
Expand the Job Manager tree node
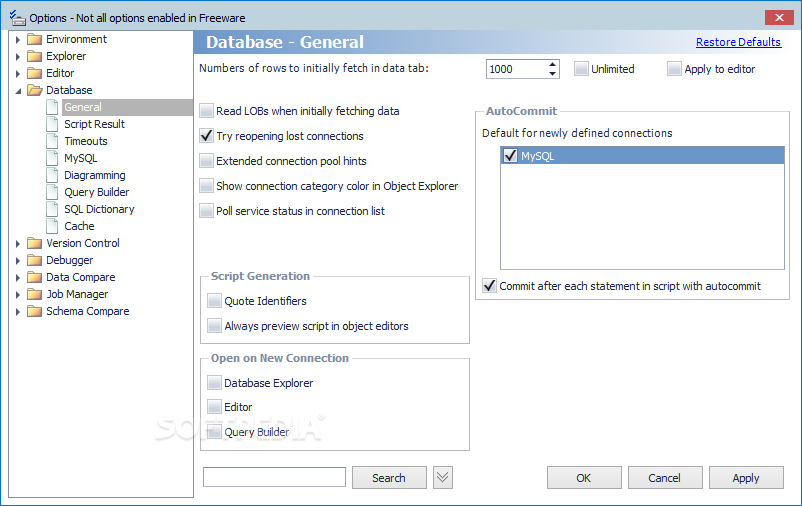18,294
